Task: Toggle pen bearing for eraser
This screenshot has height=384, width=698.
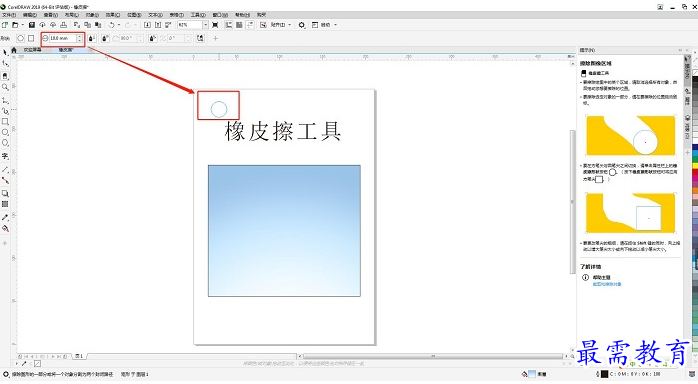Action: [153, 38]
